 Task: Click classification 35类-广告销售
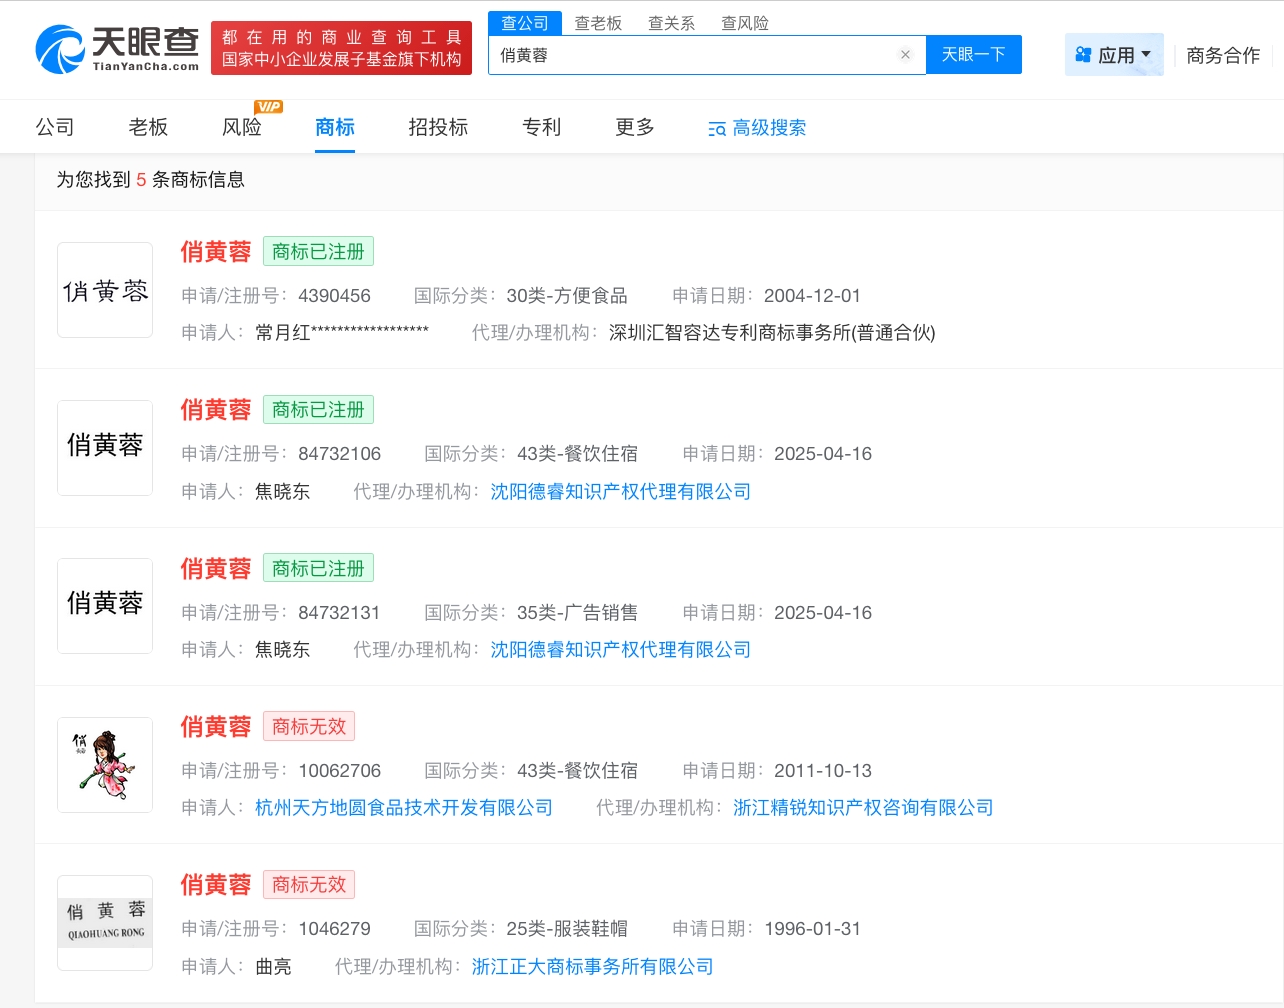coord(577,612)
